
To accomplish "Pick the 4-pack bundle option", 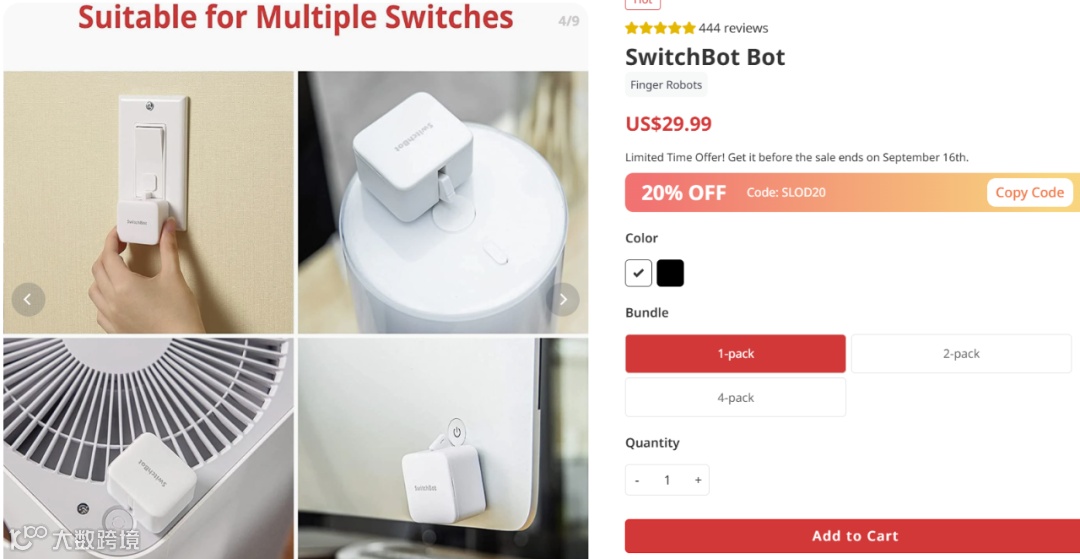I will coord(736,397).
